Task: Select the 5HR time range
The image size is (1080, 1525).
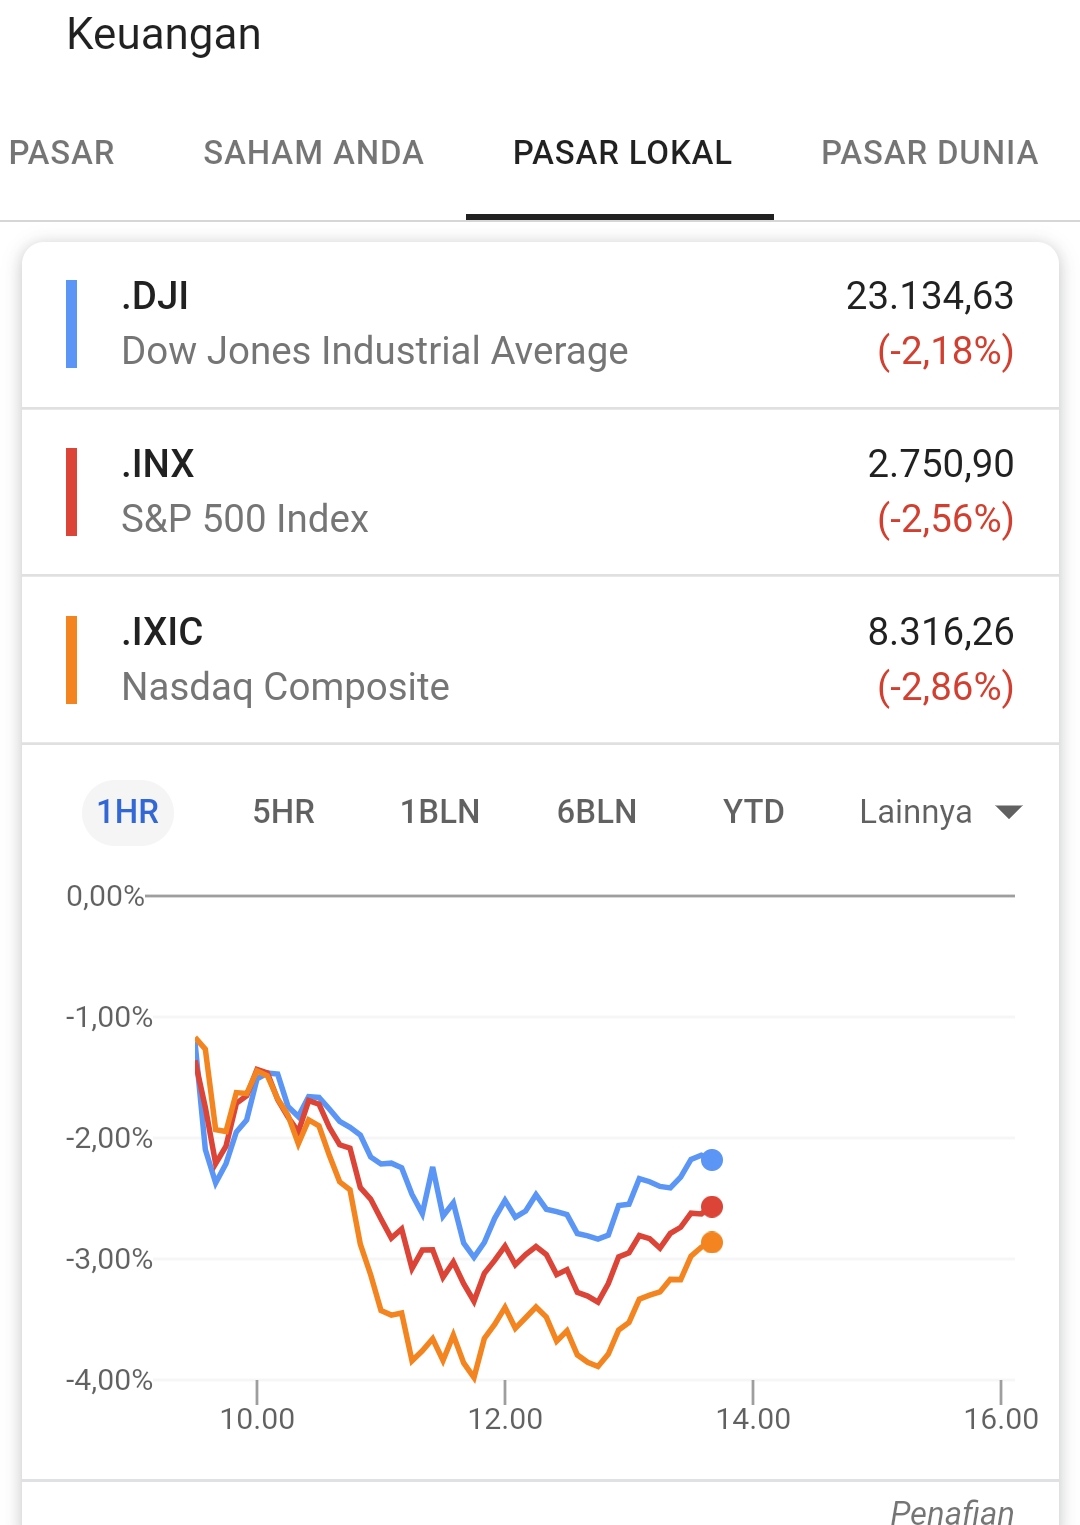Action: [283, 812]
